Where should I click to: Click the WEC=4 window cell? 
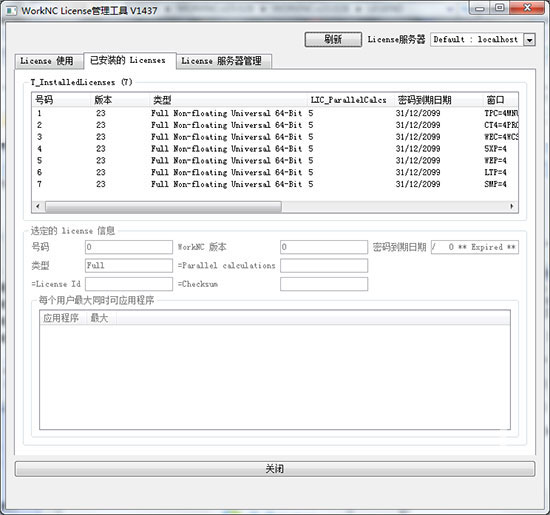(x=501, y=137)
